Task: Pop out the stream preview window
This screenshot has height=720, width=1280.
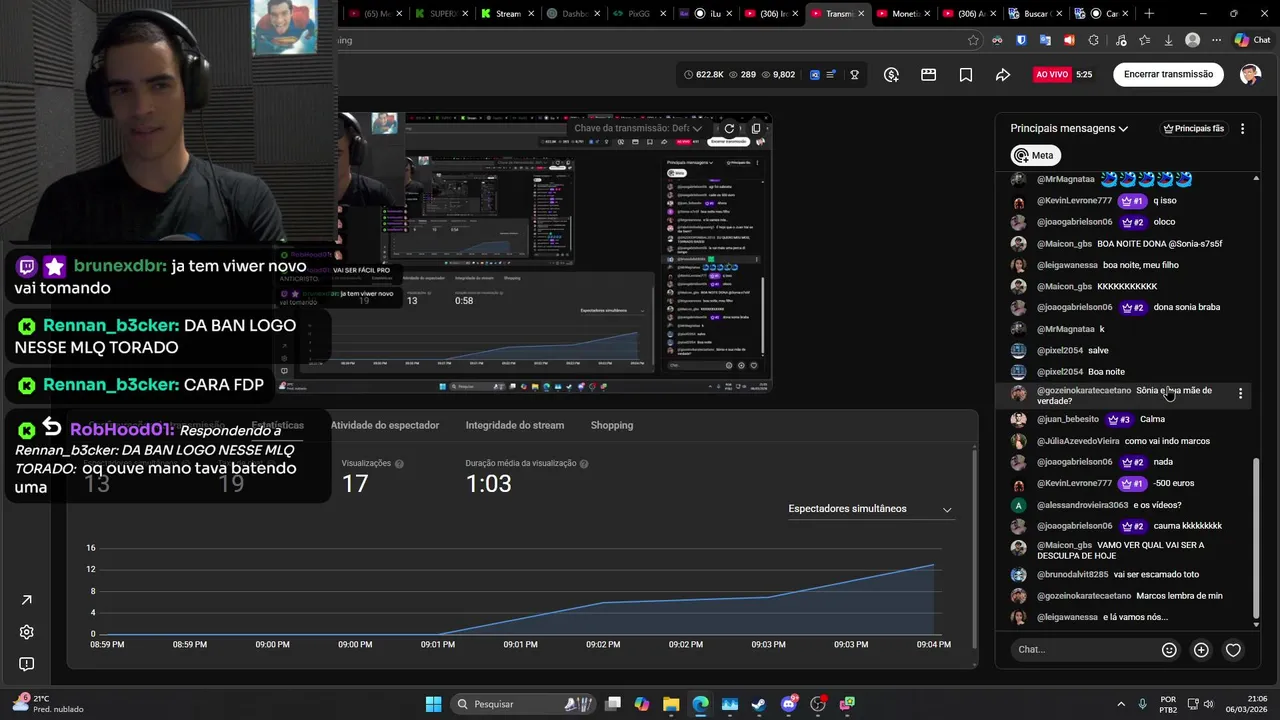Action: click(x=756, y=128)
